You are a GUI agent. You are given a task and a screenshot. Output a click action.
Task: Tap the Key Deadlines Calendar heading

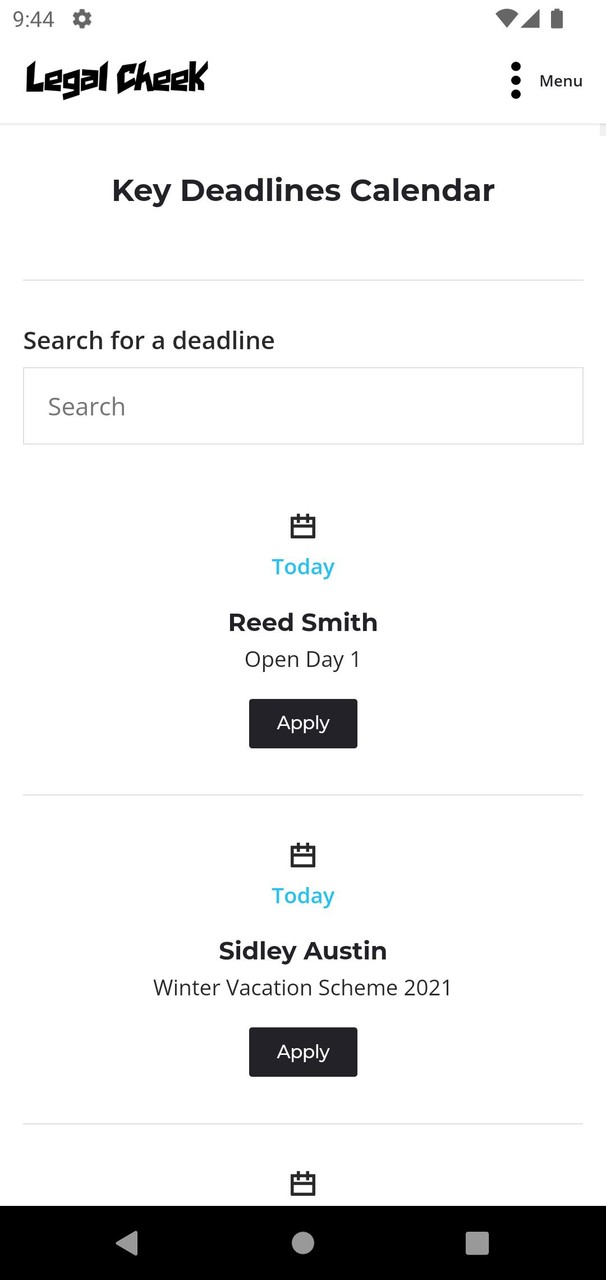303,190
